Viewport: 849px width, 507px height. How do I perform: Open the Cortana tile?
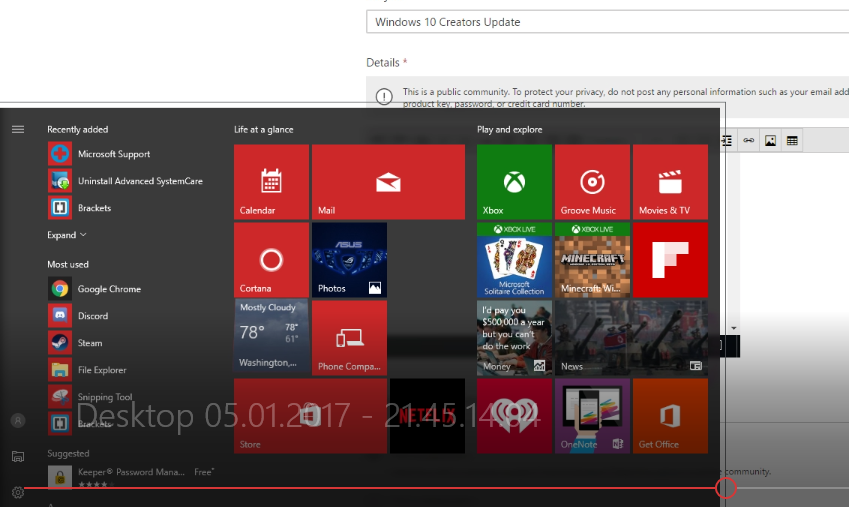[271, 260]
